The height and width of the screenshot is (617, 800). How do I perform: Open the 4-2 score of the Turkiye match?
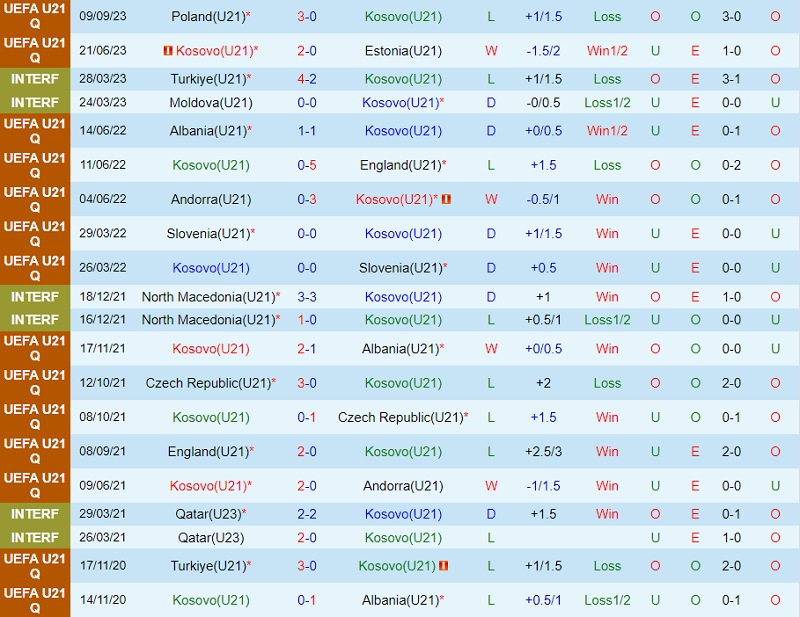pos(307,79)
